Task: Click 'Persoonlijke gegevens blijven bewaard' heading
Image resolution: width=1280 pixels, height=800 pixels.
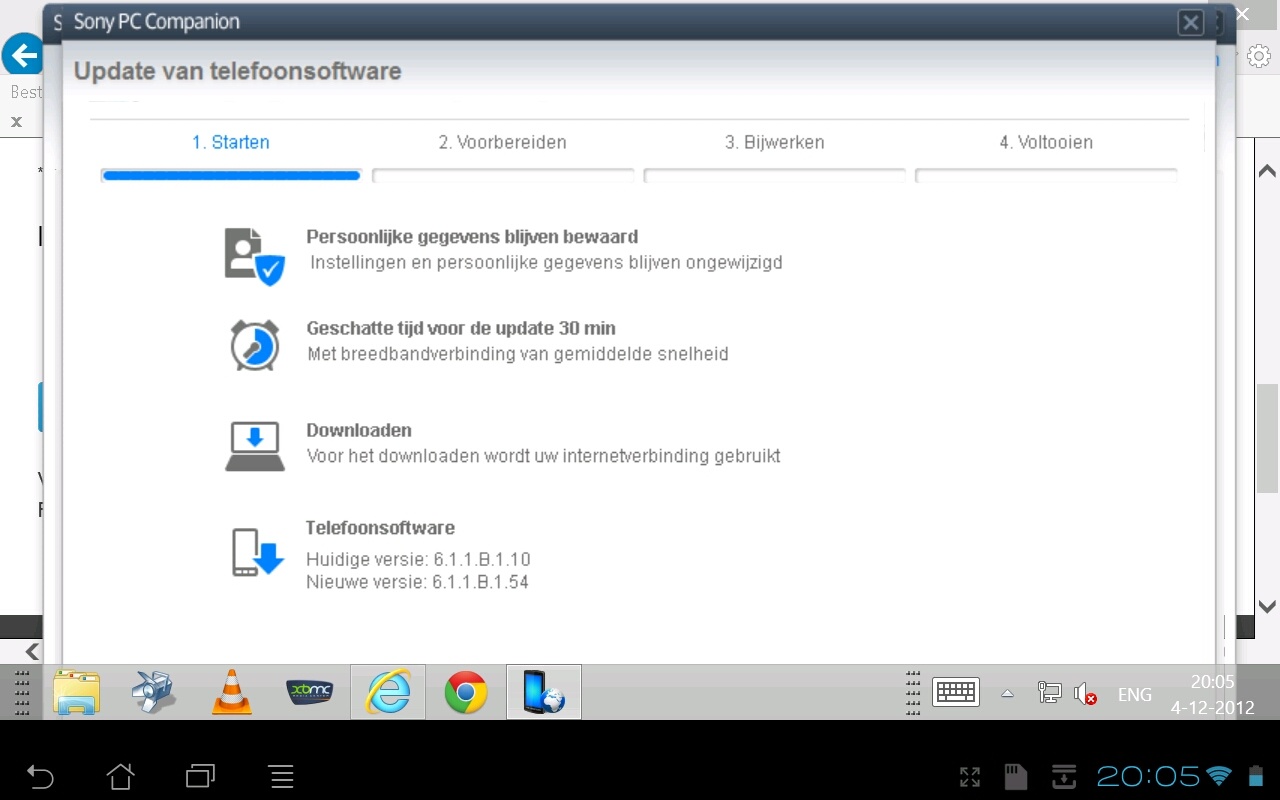Action: coord(472,237)
